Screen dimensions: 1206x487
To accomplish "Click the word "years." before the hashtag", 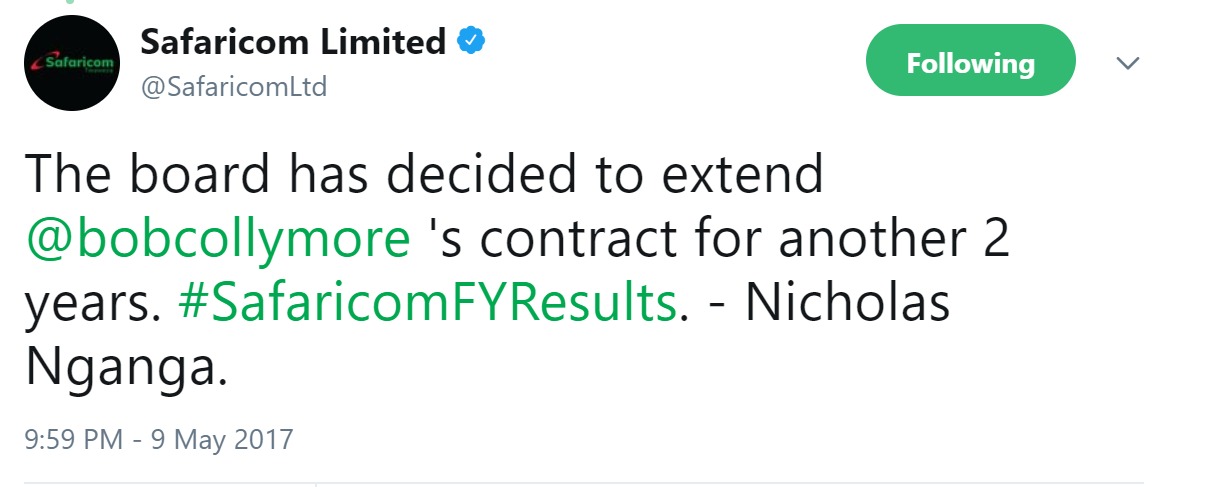I will coord(93,306).
